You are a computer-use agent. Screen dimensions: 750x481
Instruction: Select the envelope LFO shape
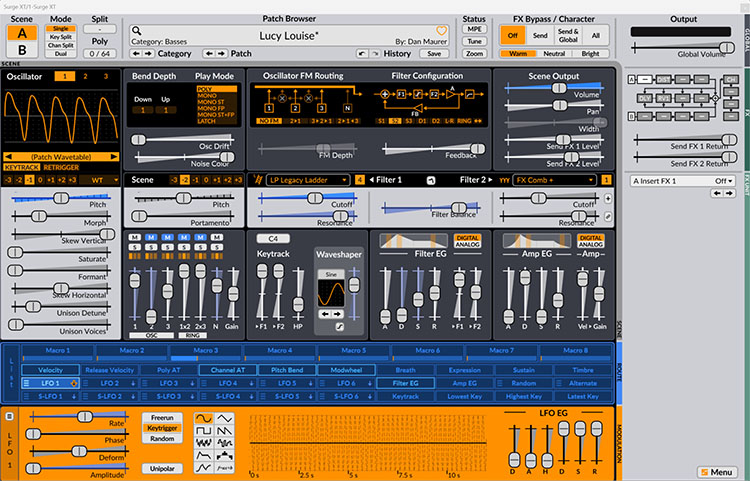pyautogui.click(x=204, y=455)
